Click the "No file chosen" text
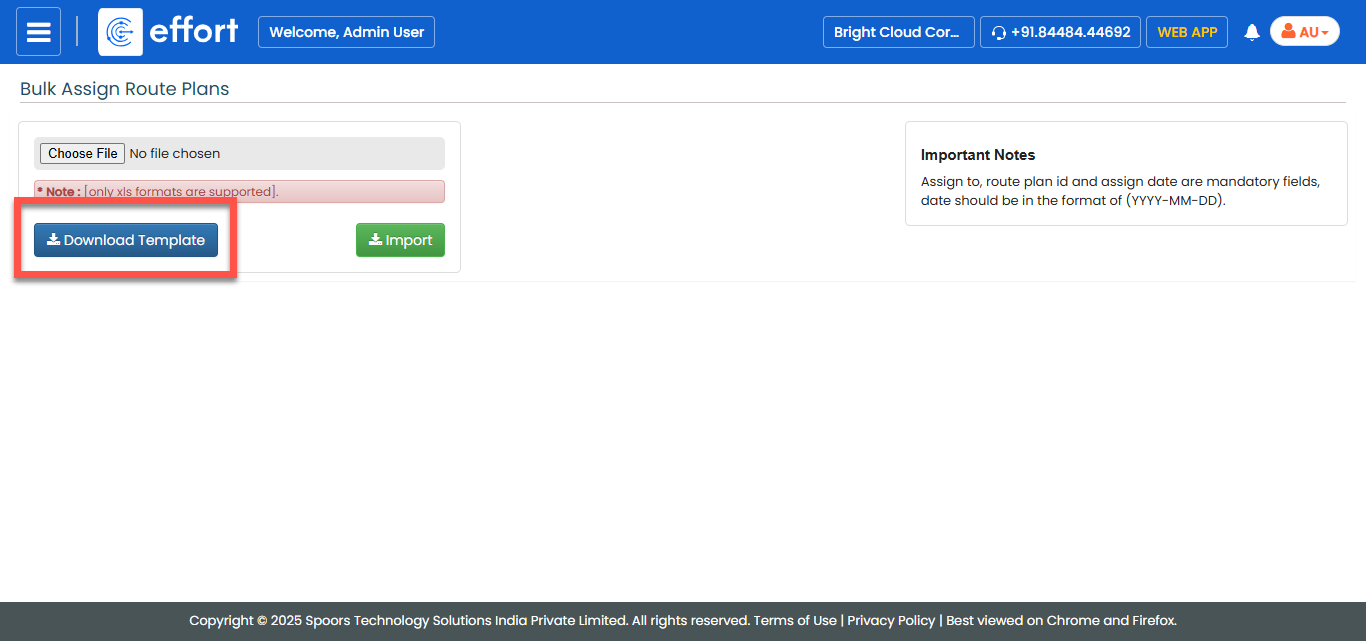This screenshot has height=641, width=1366. [175, 153]
